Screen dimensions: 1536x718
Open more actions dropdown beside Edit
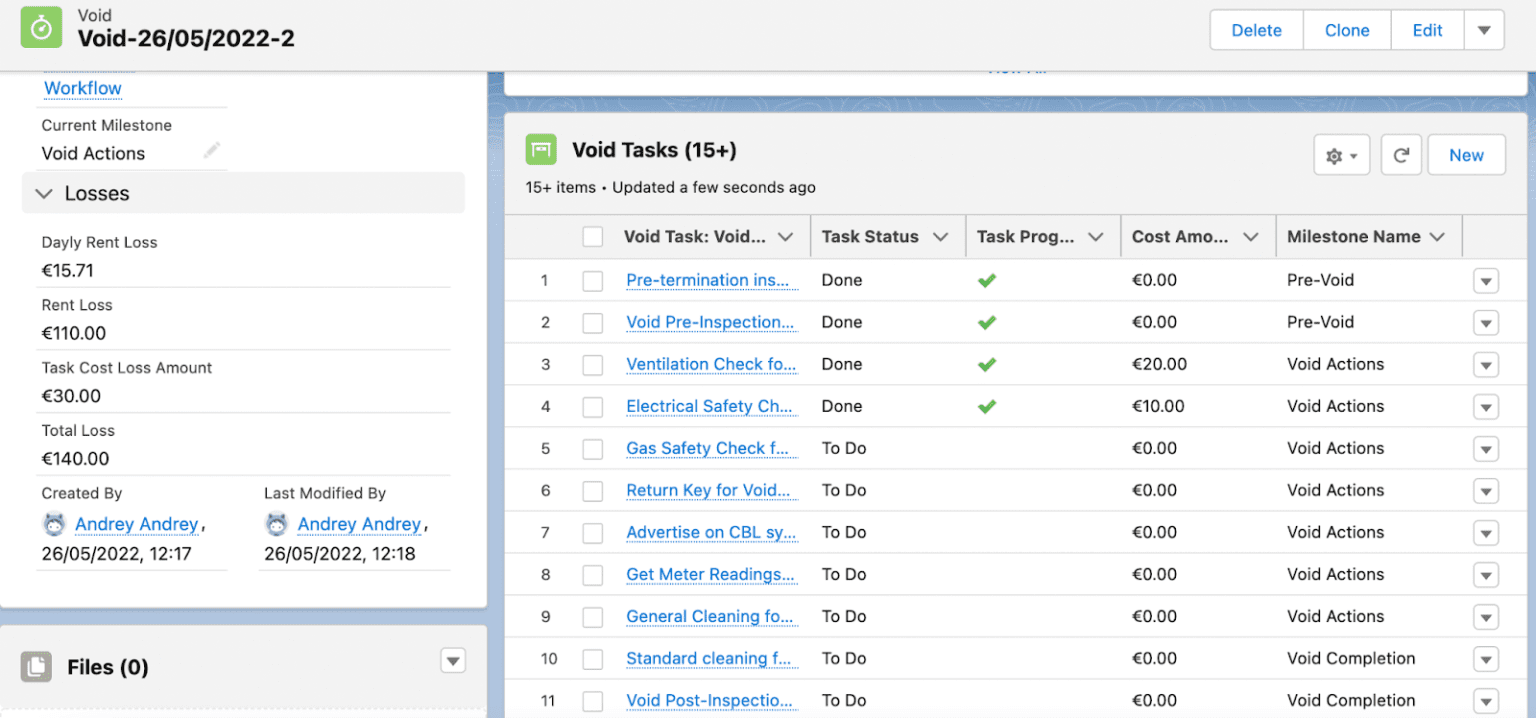[1484, 30]
